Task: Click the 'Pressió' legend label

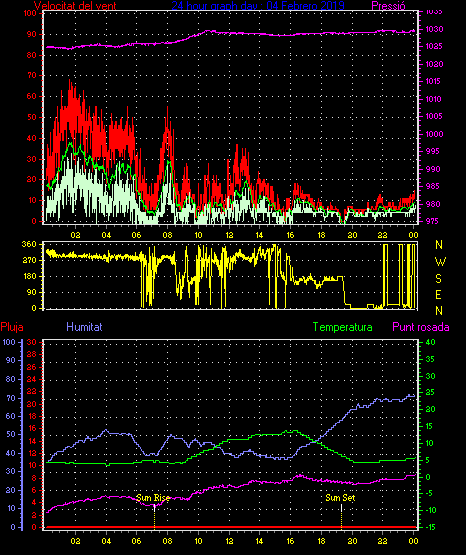Action: [x=389, y=6]
